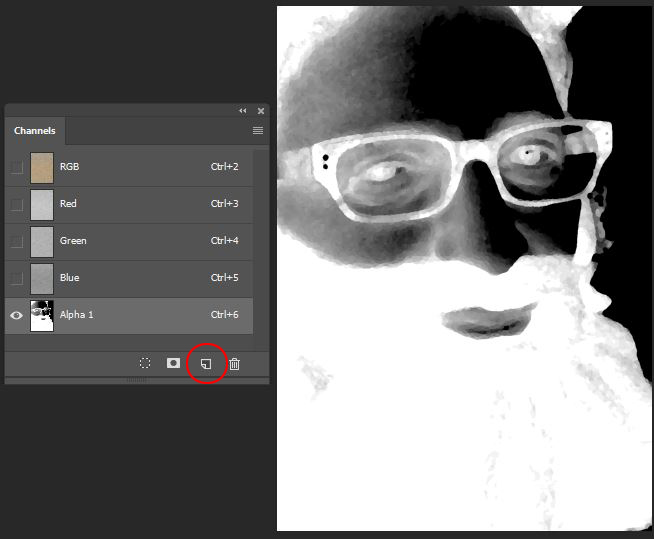Image resolution: width=654 pixels, height=539 pixels.
Task: Enable visibility of the Green channel
Action: point(17,241)
